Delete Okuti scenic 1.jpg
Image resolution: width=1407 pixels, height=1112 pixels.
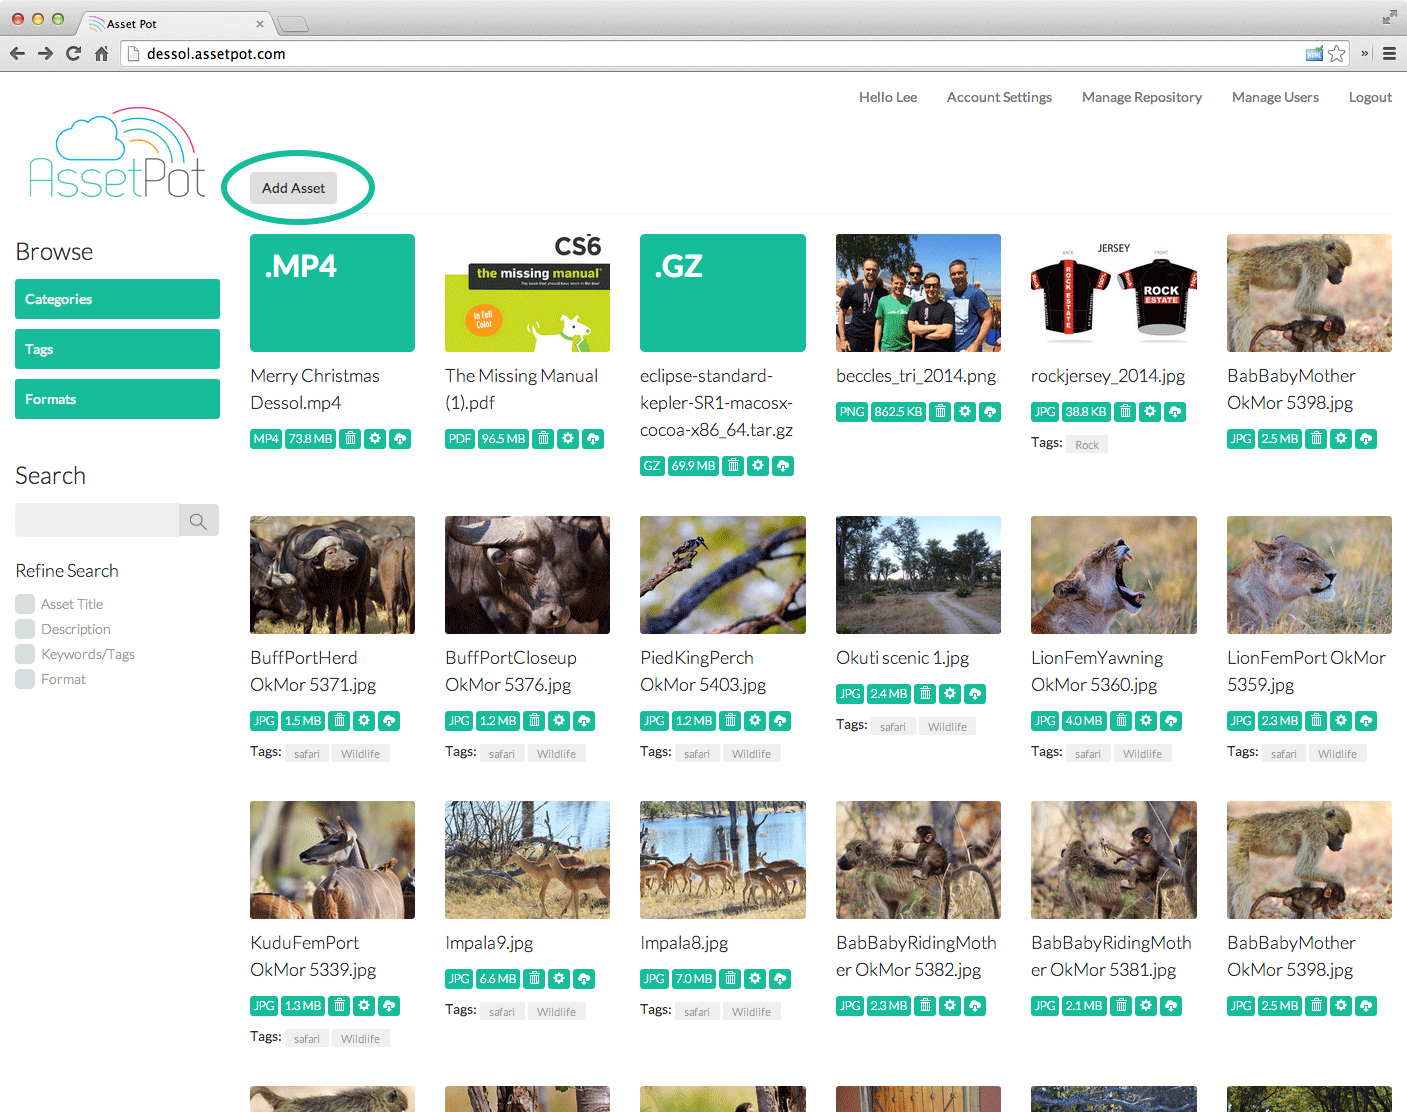click(926, 694)
